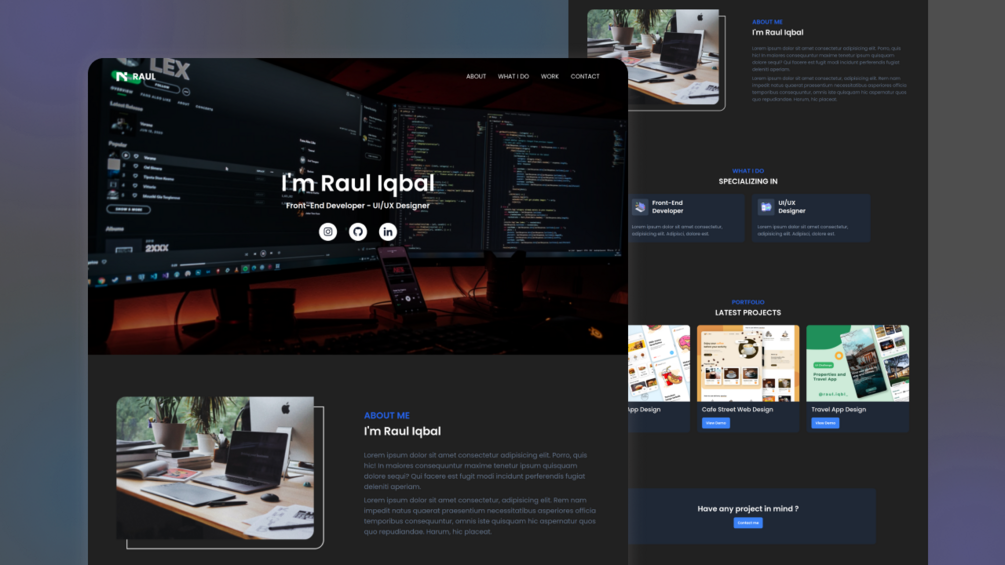Click the small "ABOUT ME" label in right preview
Viewport: 1005px width, 565px height.
click(x=767, y=22)
